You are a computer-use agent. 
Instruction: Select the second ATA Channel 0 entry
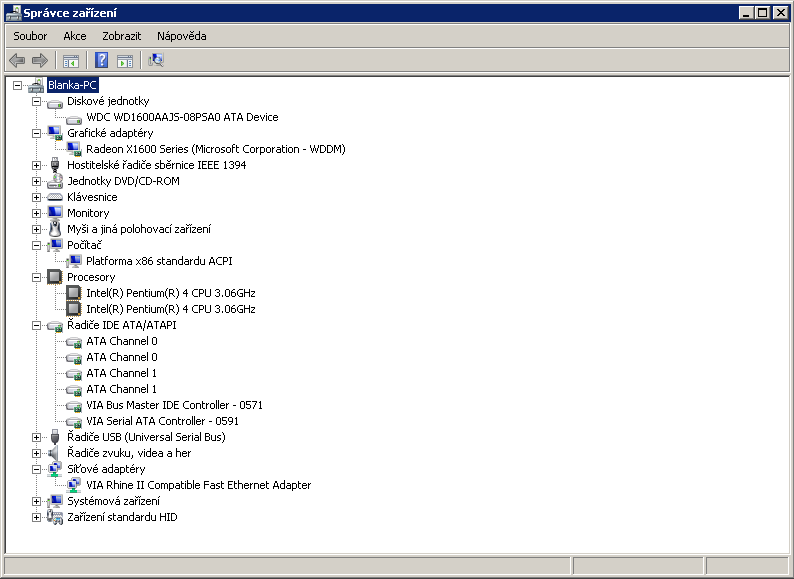122,357
